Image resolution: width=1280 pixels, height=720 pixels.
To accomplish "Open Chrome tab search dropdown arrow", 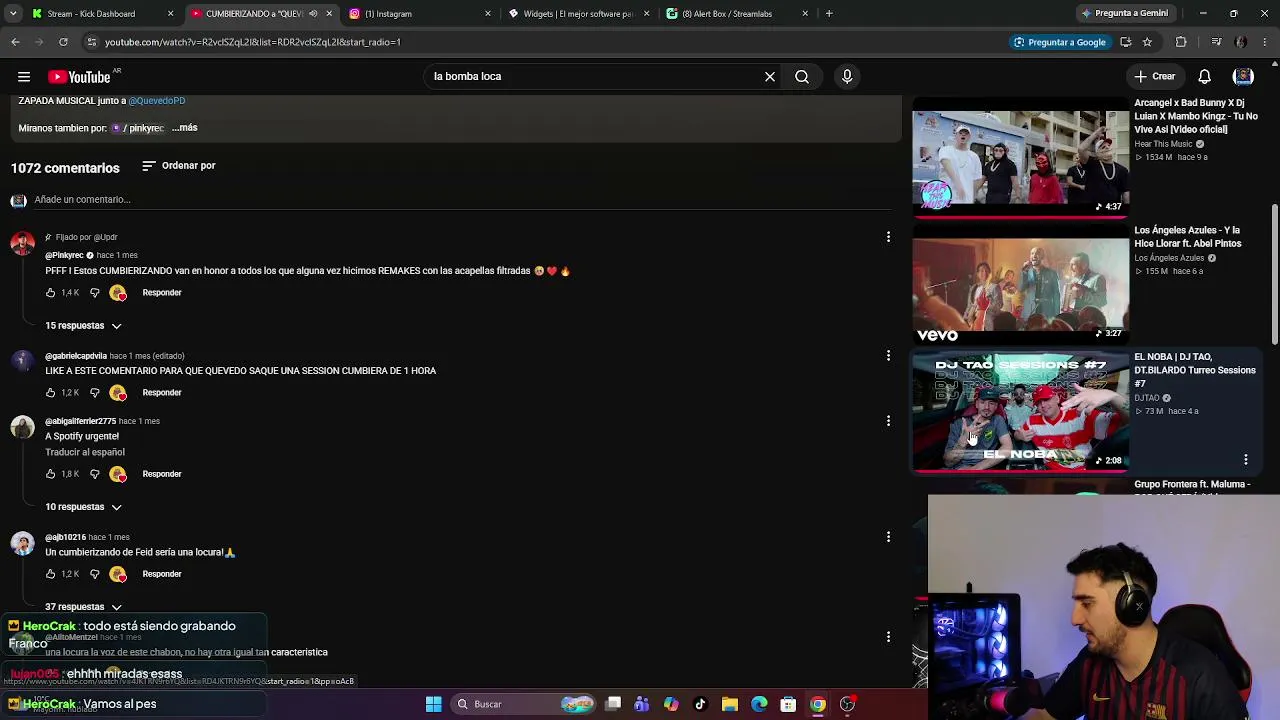I will coord(15,14).
